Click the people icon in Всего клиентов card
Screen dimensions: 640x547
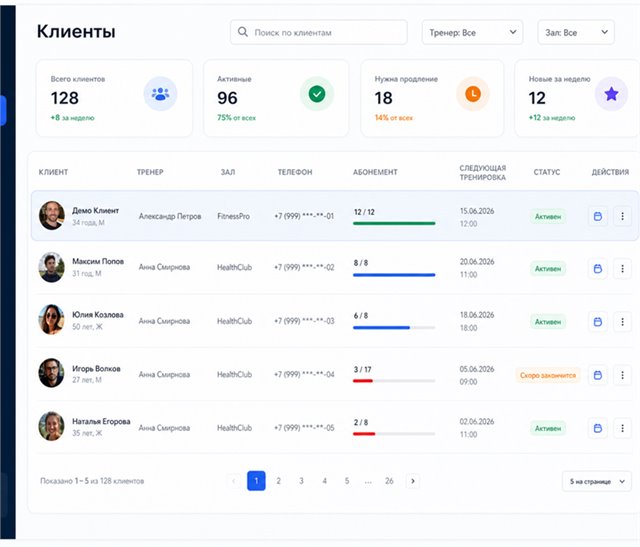pos(160,94)
